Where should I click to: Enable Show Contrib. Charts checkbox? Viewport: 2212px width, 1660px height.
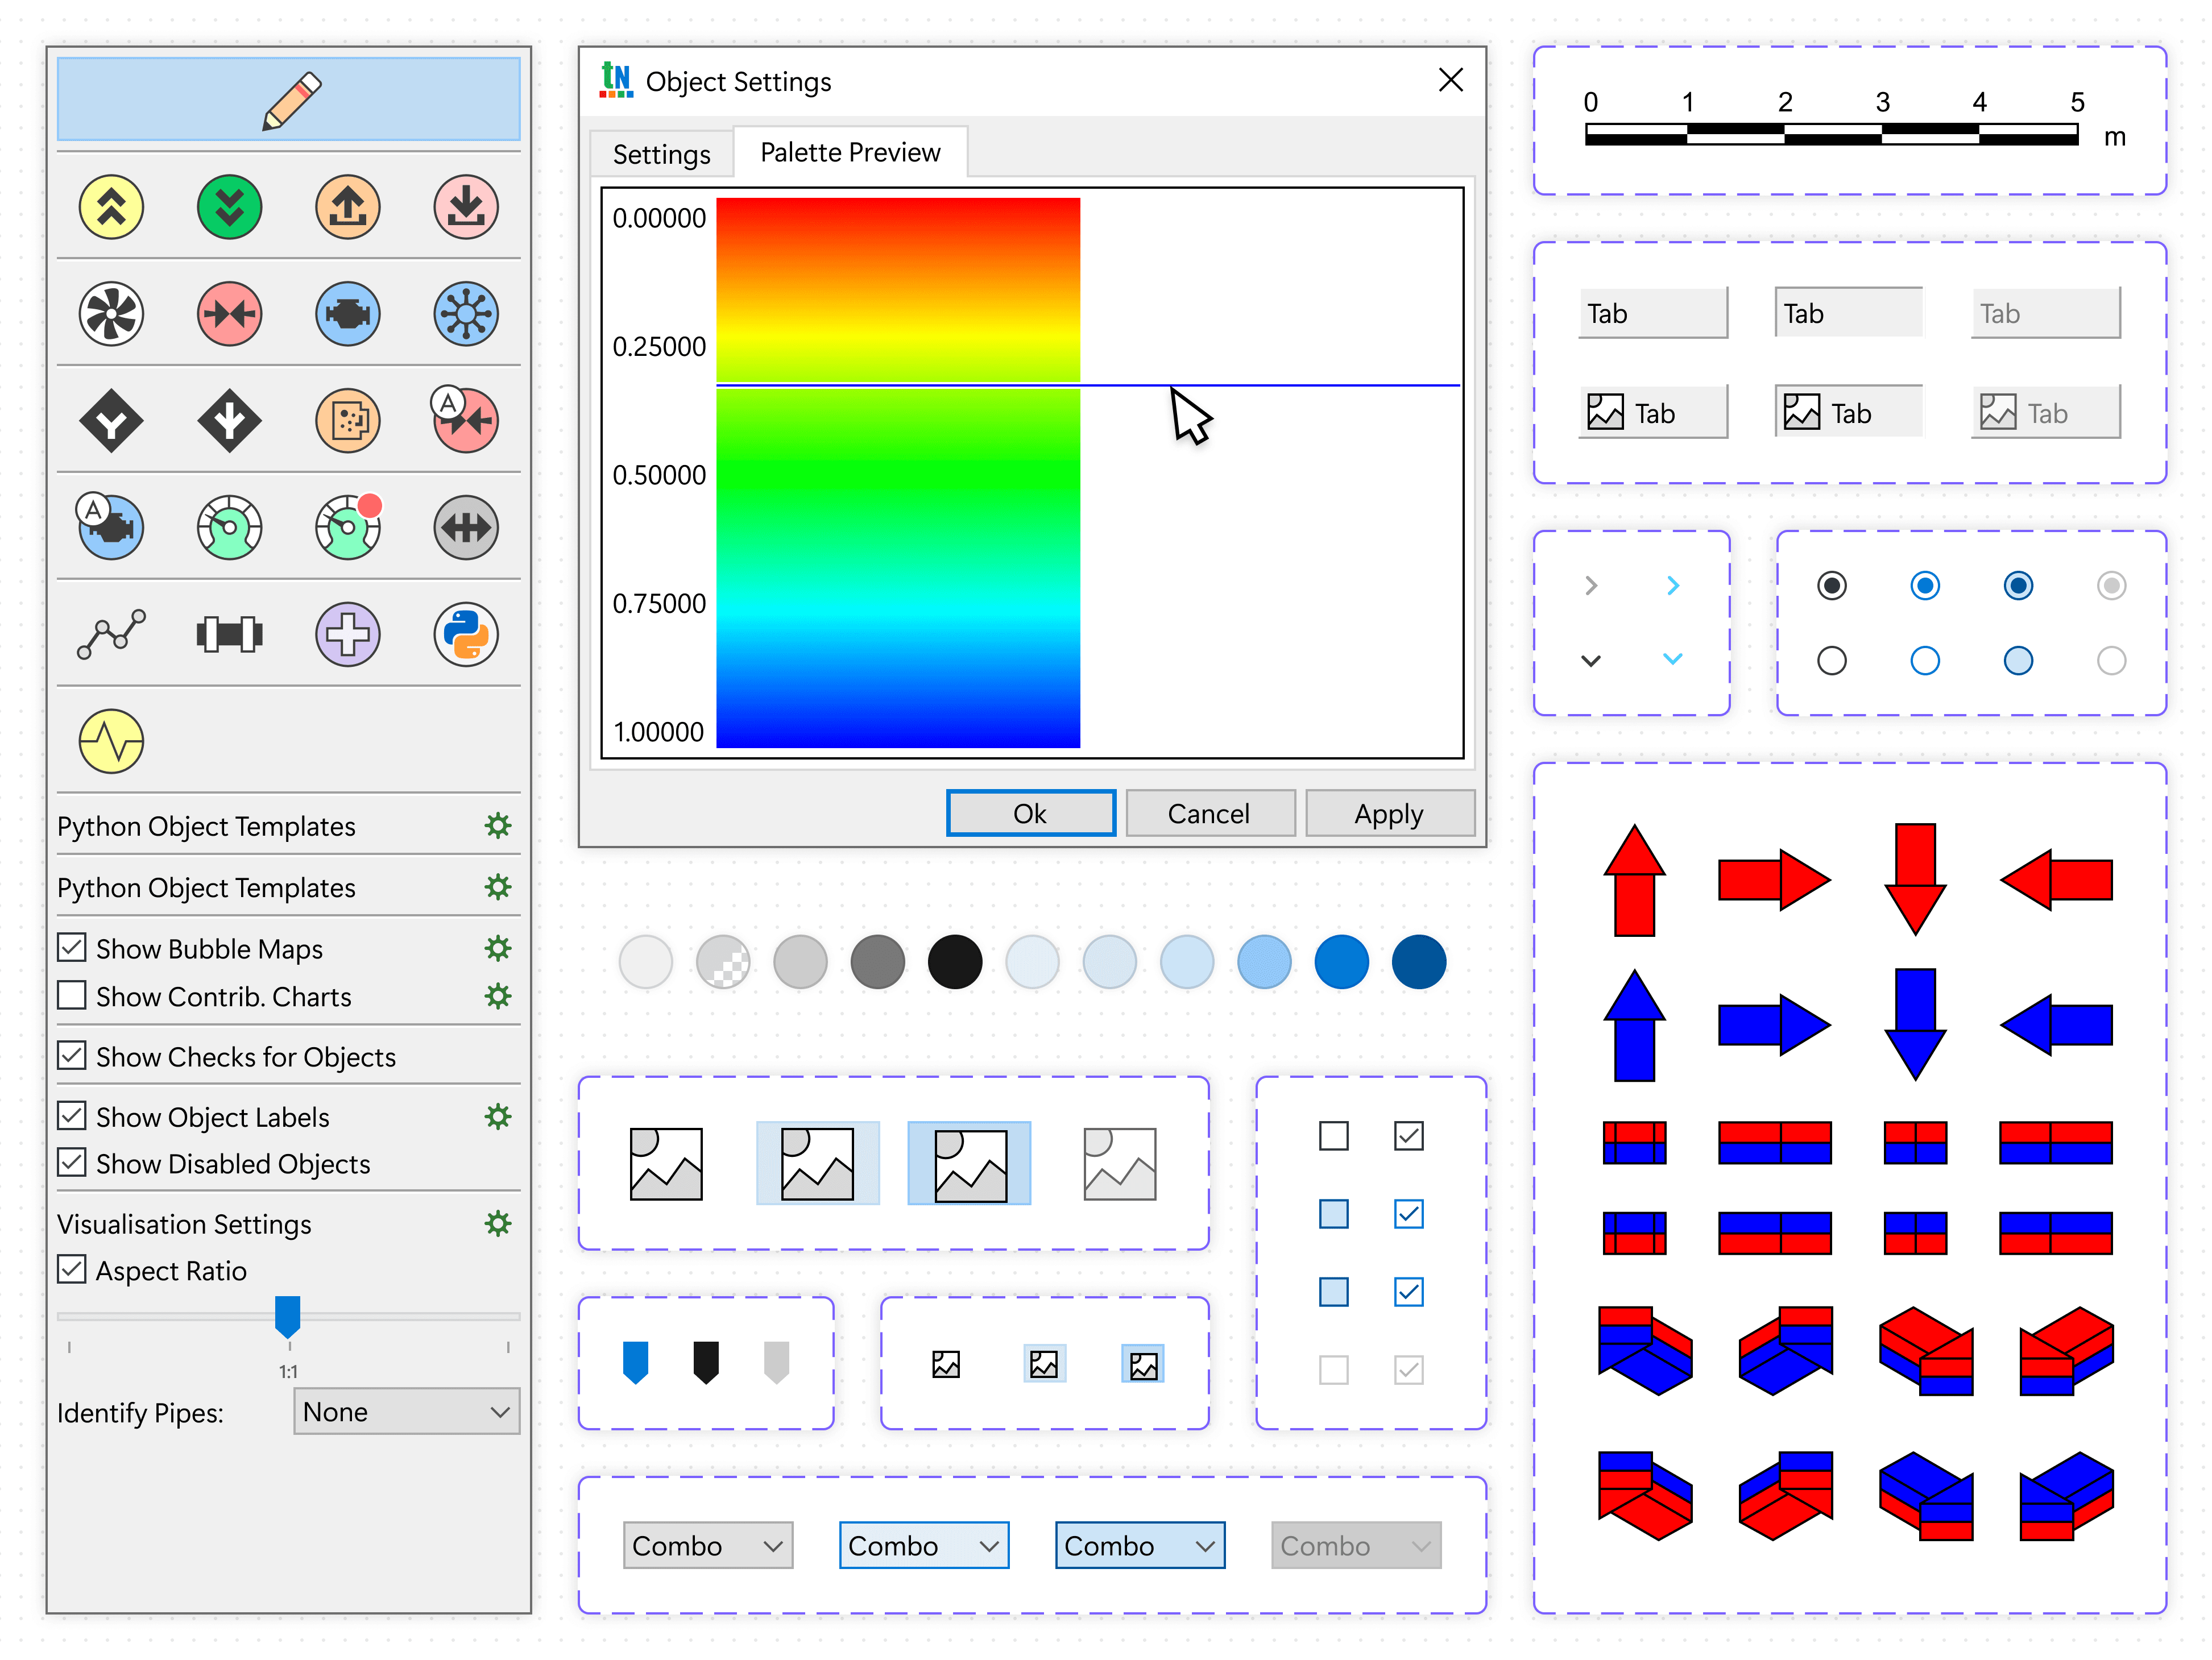(72, 996)
